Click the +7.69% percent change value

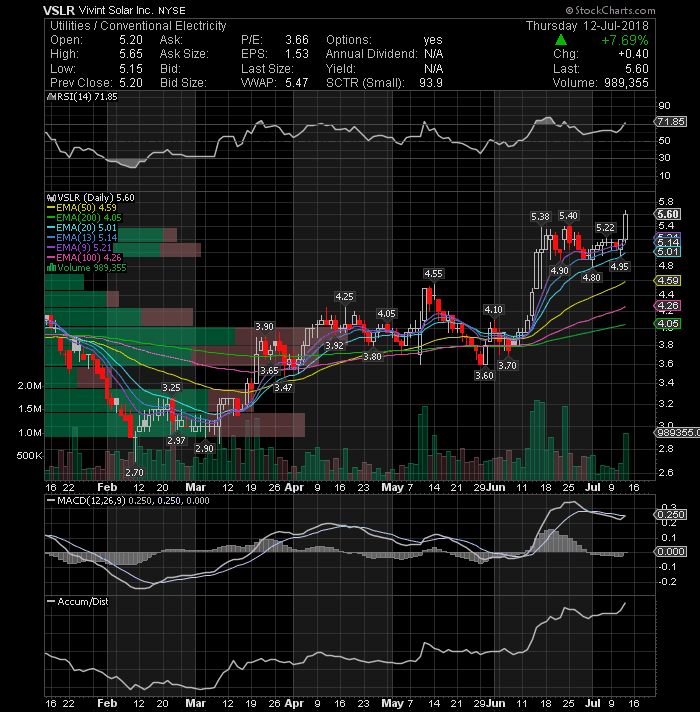625,40
